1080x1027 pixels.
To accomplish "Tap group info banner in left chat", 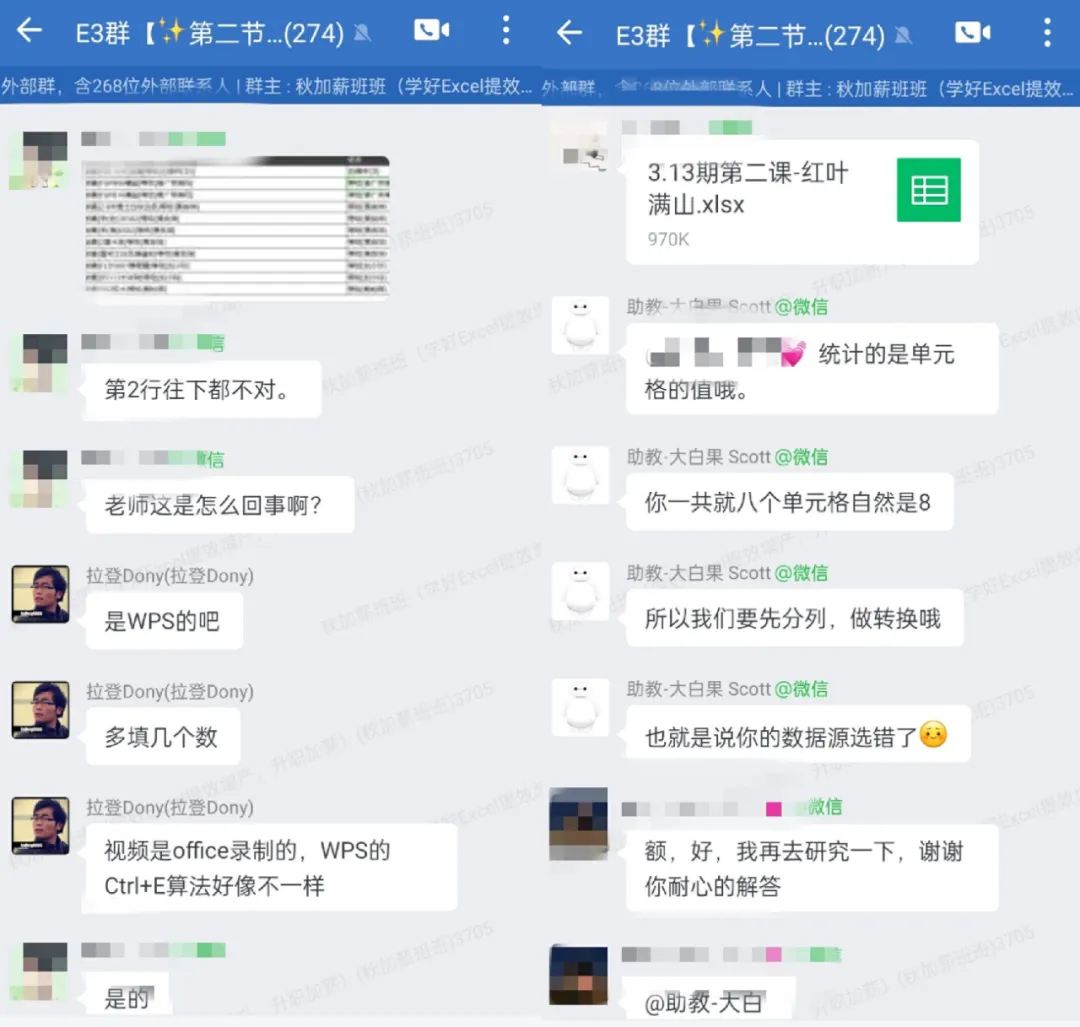I will (x=269, y=86).
